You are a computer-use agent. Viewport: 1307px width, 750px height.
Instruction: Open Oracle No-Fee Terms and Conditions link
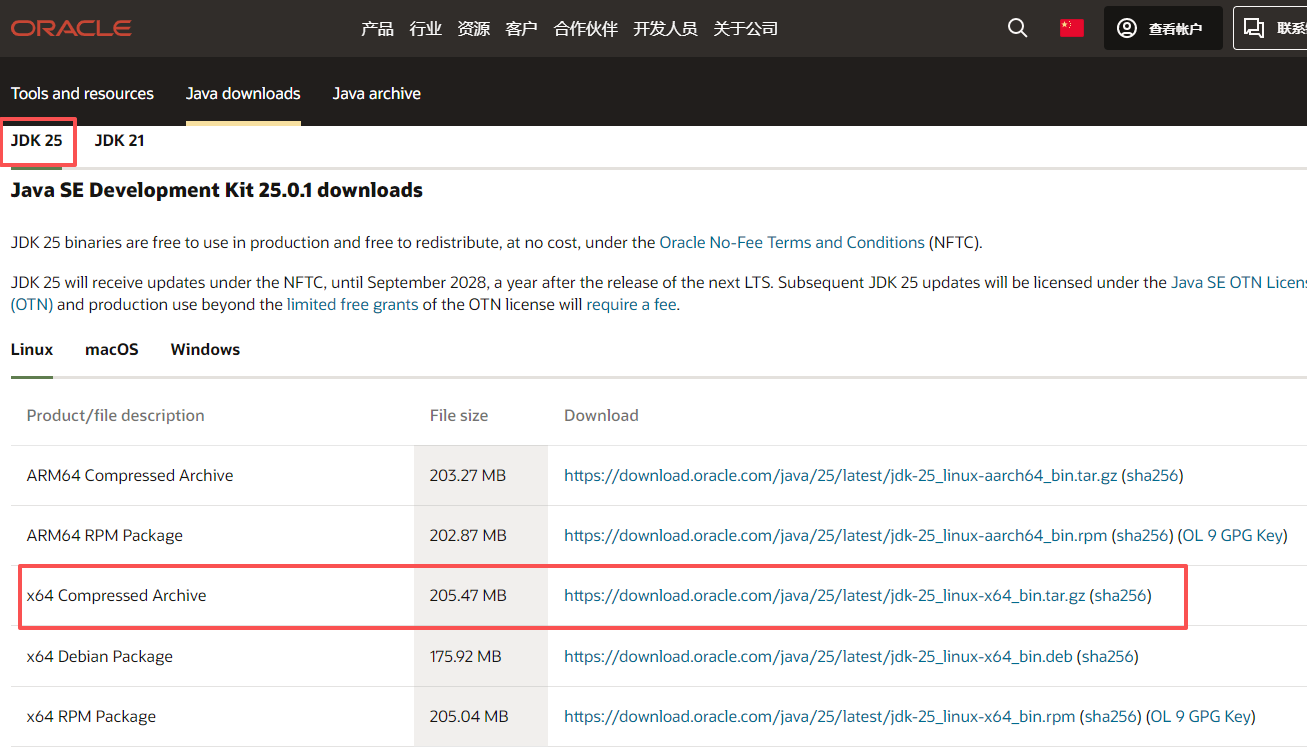[x=792, y=242]
